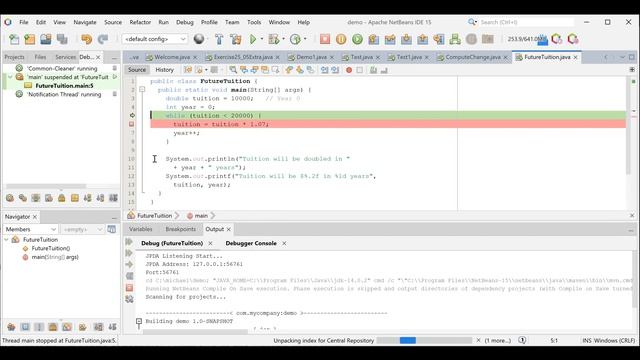640x360 pixels.
Task: Click the green Run Project arrow
Action: 253,39
